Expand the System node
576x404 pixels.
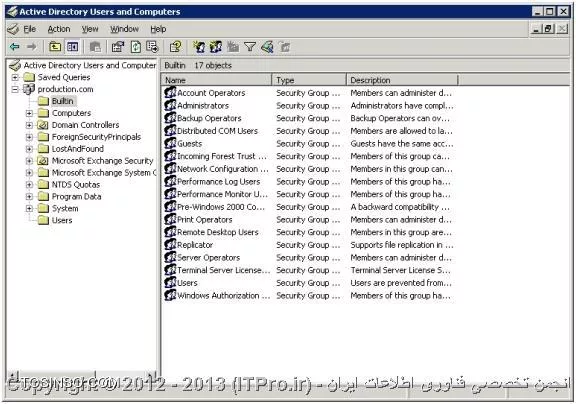29,209
